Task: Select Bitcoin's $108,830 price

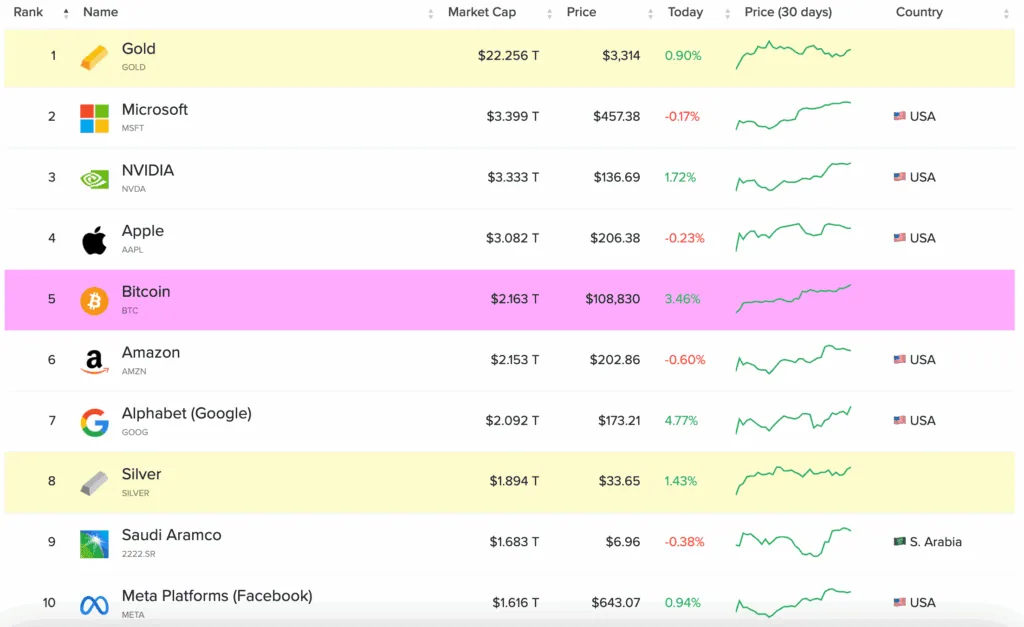Action: click(x=613, y=298)
